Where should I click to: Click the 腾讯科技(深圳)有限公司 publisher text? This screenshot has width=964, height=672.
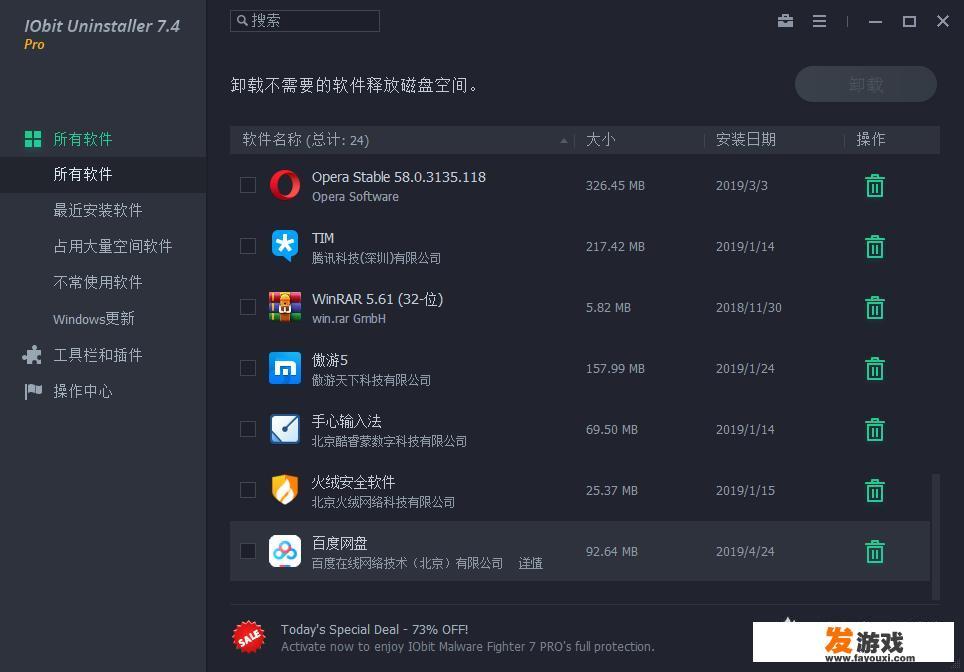coord(376,258)
